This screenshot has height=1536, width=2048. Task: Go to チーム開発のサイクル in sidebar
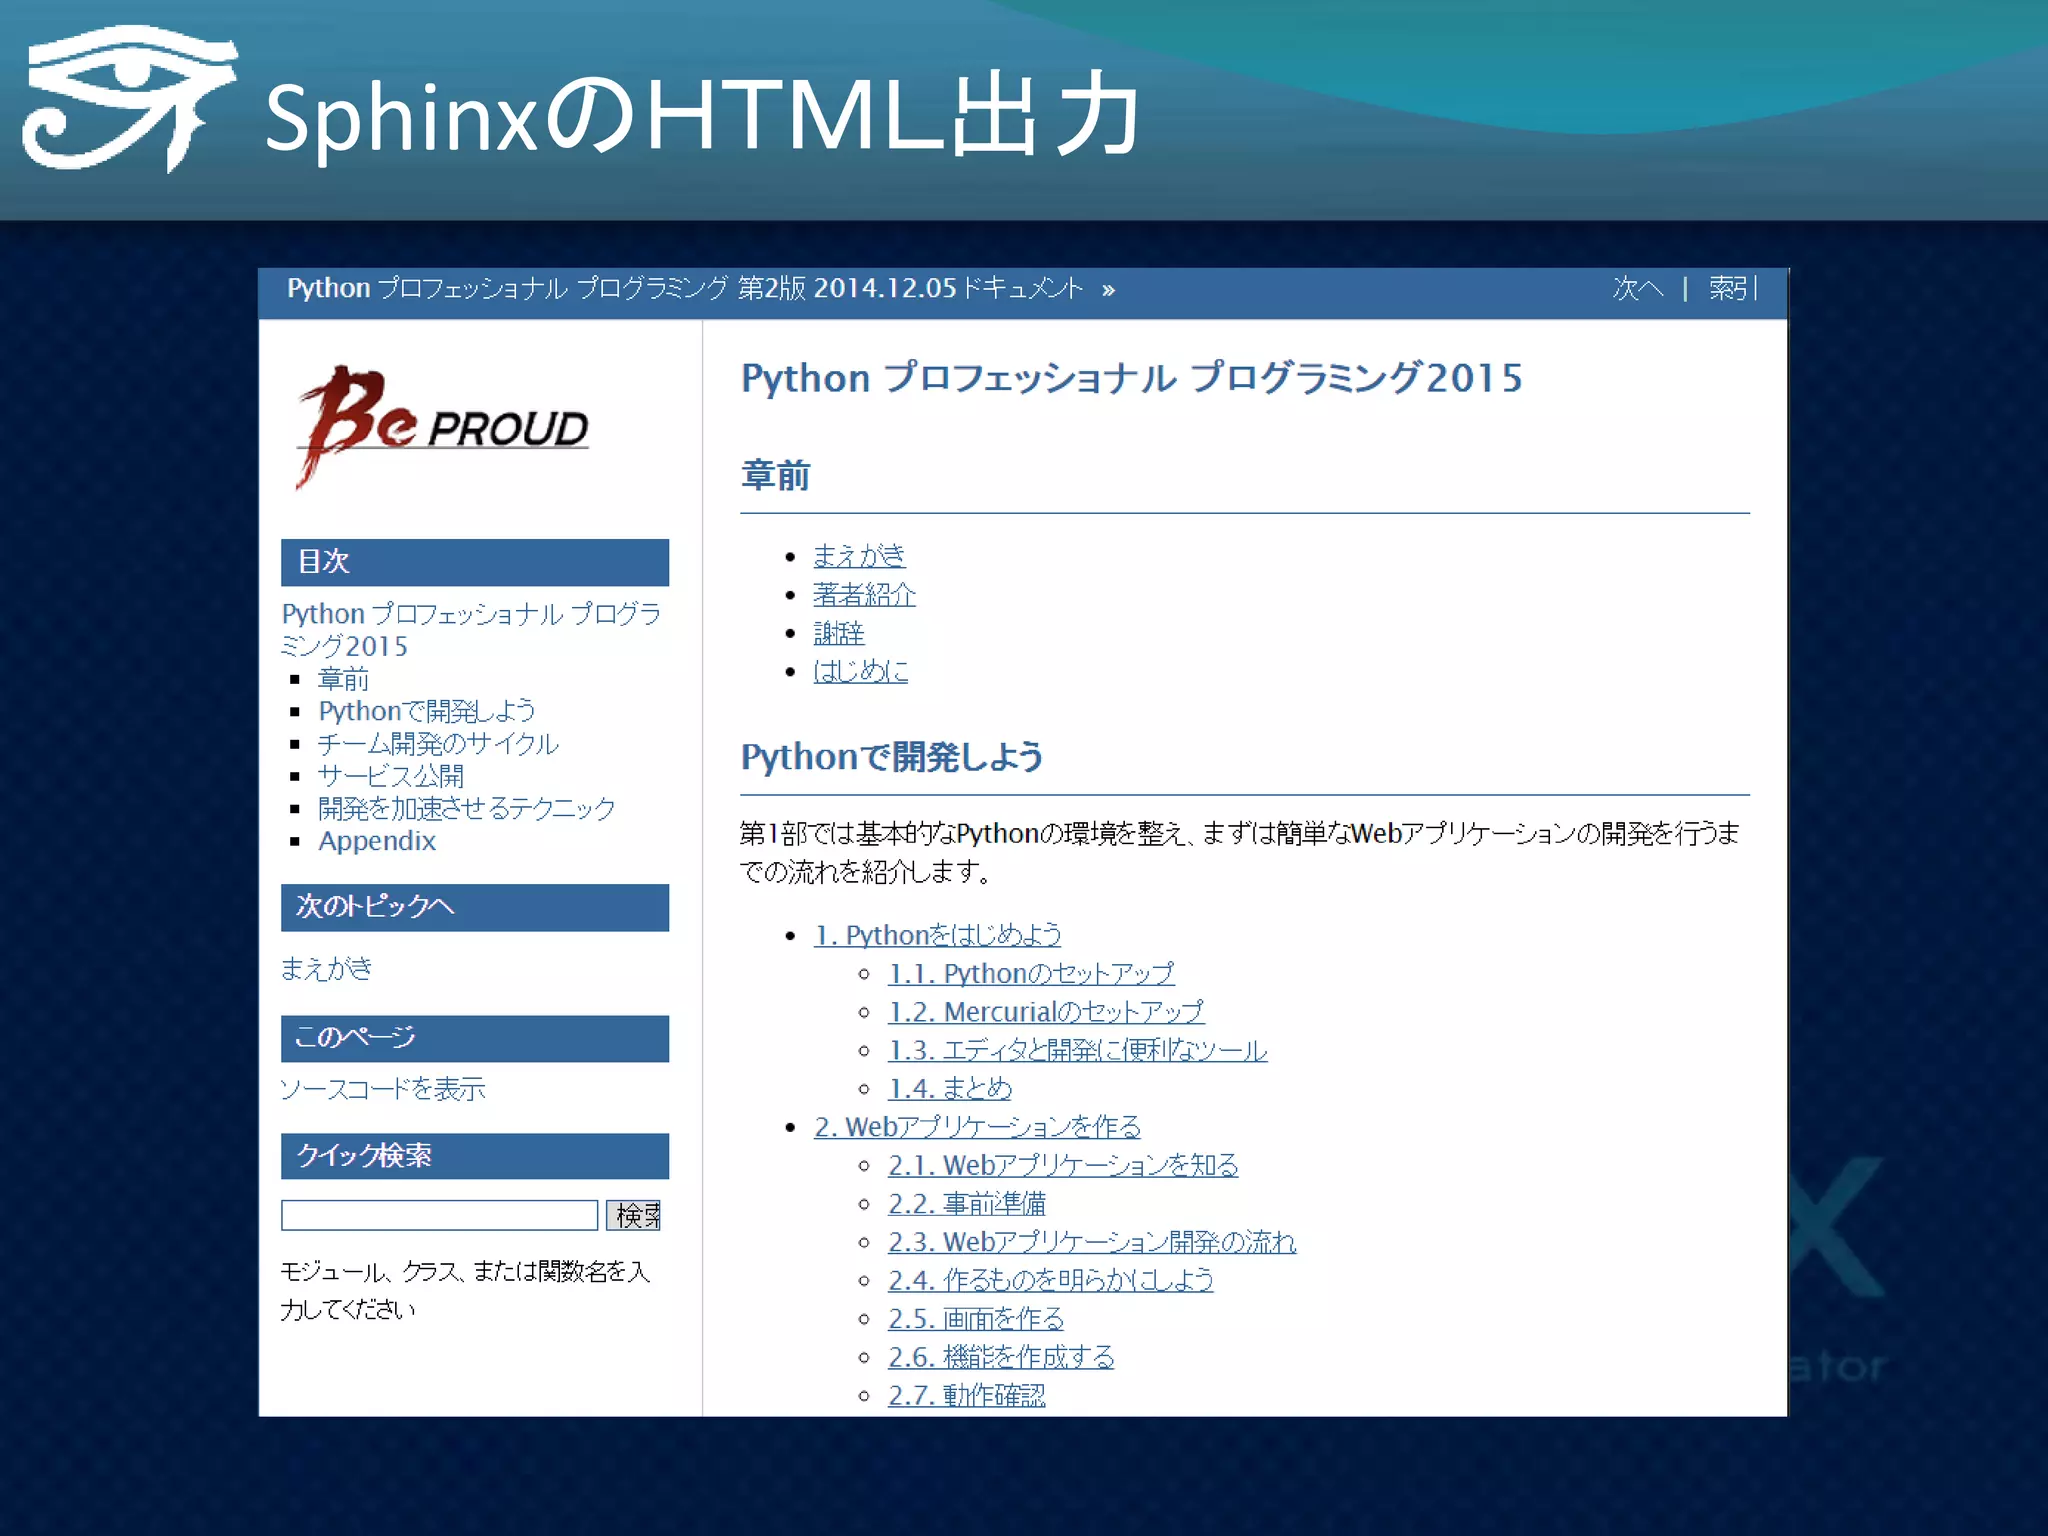tap(438, 743)
